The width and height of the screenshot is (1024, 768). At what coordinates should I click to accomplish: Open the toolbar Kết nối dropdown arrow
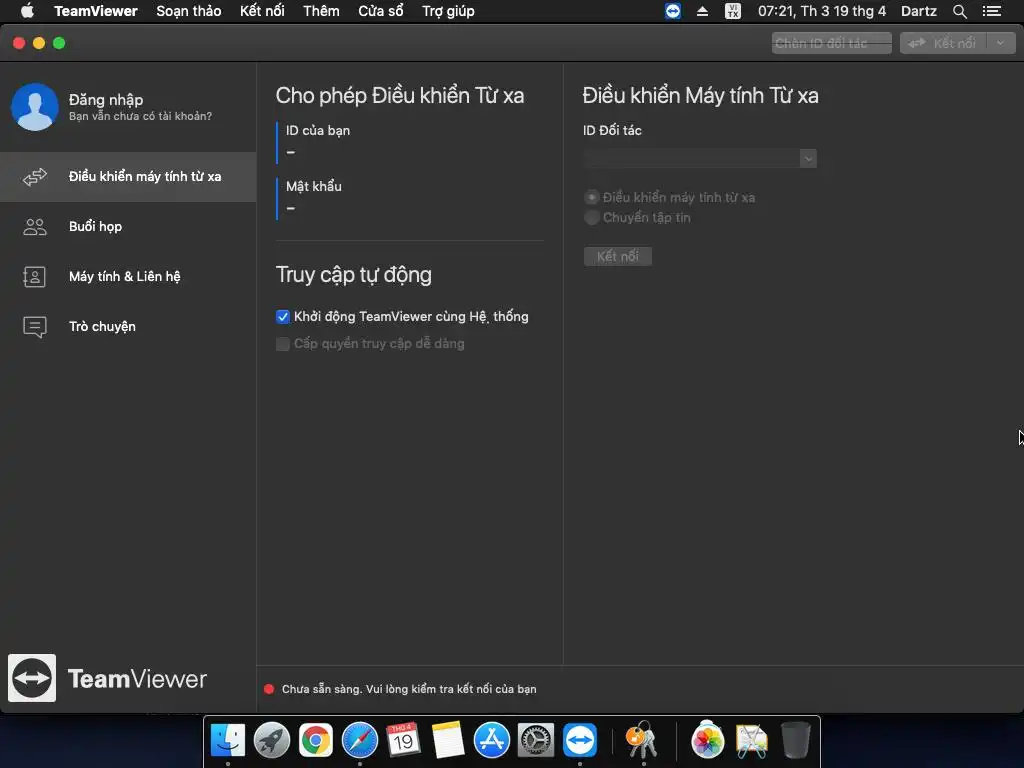tap(1001, 43)
